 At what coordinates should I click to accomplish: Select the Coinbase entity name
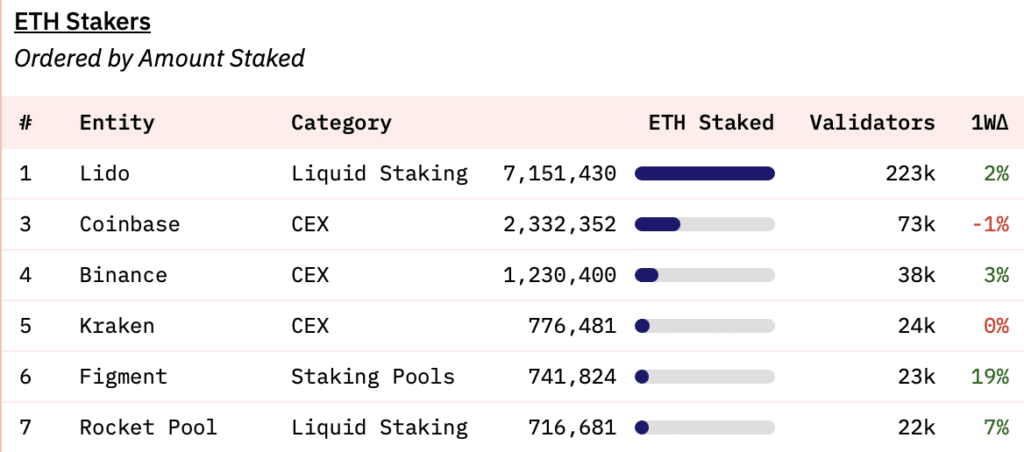pyautogui.click(x=130, y=224)
